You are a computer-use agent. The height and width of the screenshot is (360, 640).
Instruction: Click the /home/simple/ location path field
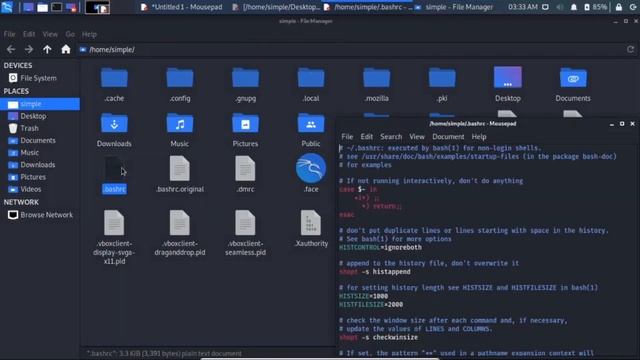coord(351,49)
